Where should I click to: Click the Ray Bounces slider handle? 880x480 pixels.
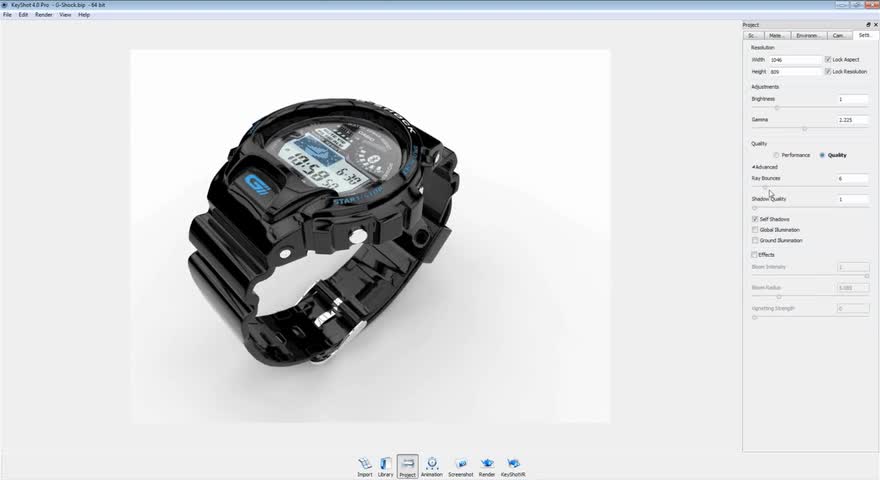[x=764, y=187]
